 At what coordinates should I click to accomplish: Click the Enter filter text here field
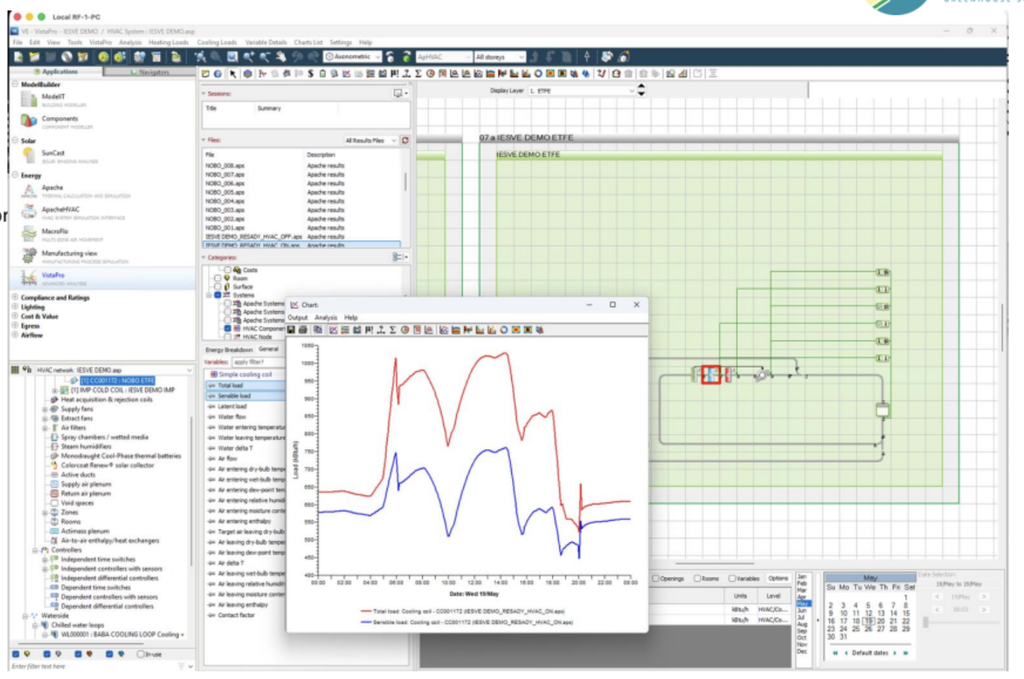95,667
